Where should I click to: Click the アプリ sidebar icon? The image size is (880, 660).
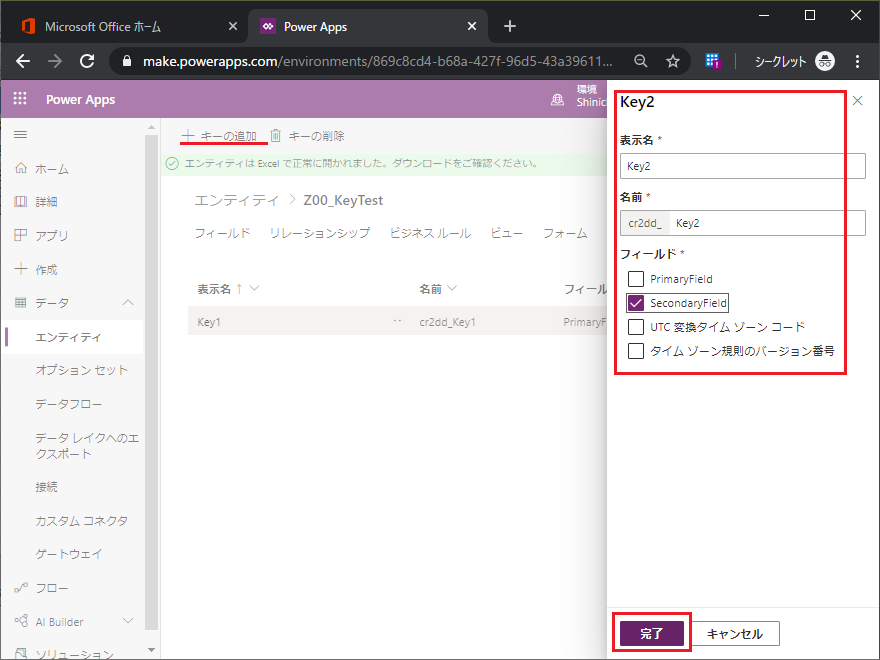20,235
